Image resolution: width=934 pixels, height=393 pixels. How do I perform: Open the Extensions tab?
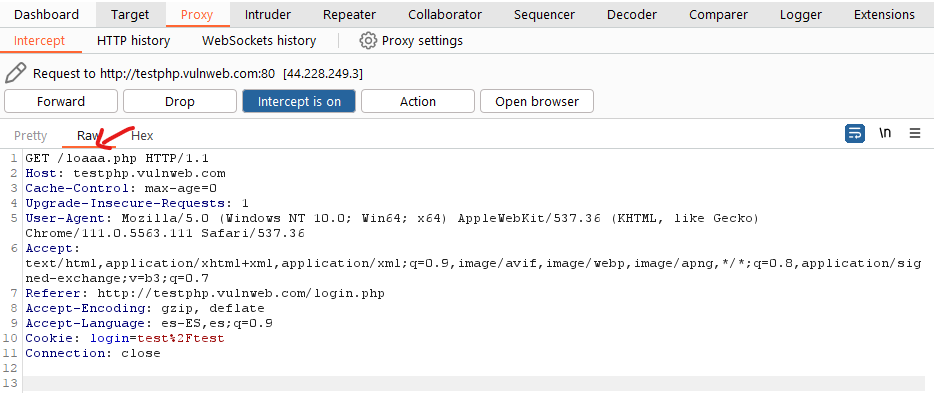[884, 14]
